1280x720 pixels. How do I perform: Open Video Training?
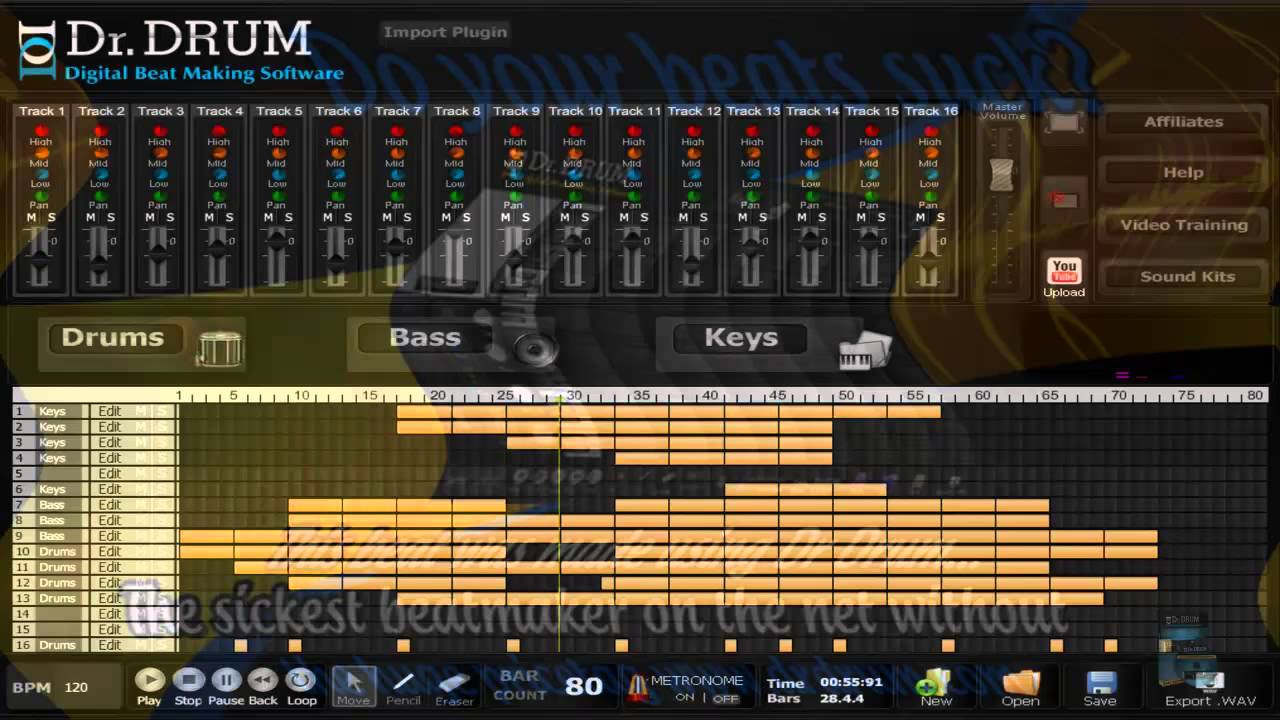tap(1184, 225)
